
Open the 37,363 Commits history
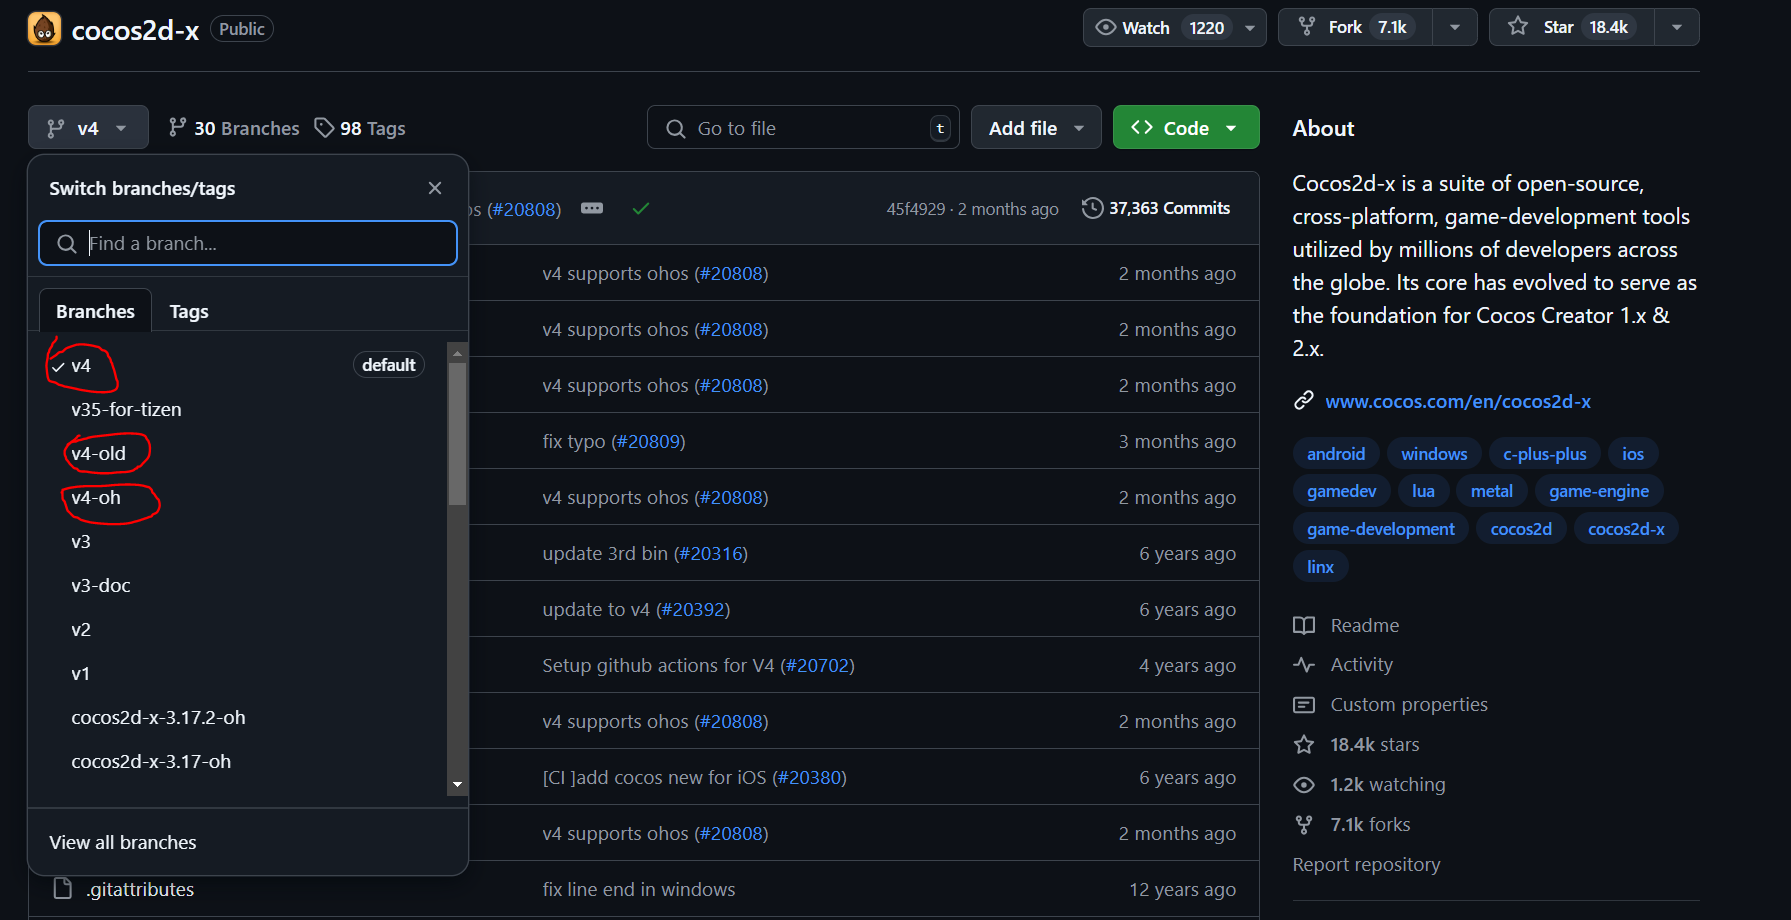[x=1156, y=208]
